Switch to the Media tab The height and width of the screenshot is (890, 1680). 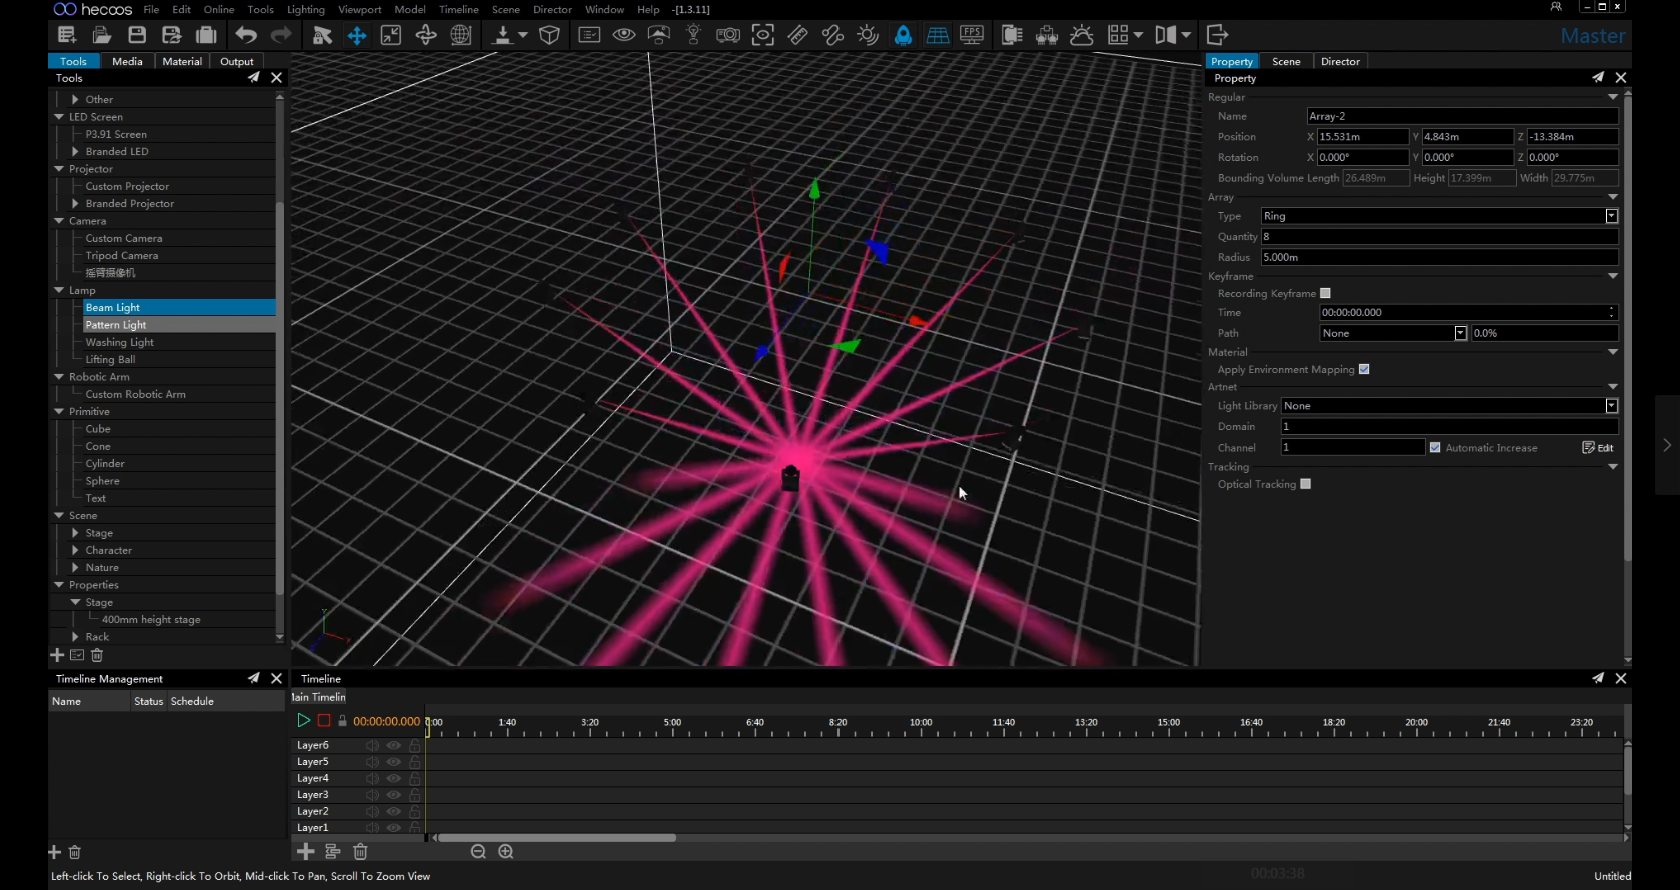pyautogui.click(x=127, y=61)
